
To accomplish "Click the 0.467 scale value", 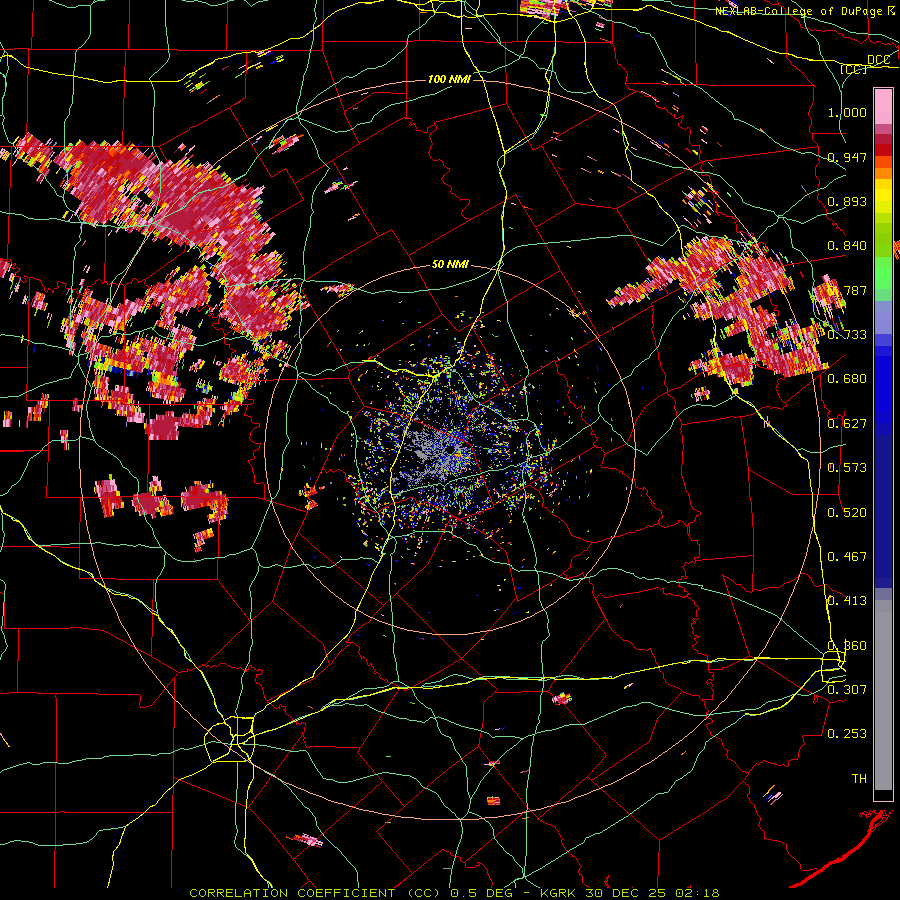I will click(x=847, y=556).
